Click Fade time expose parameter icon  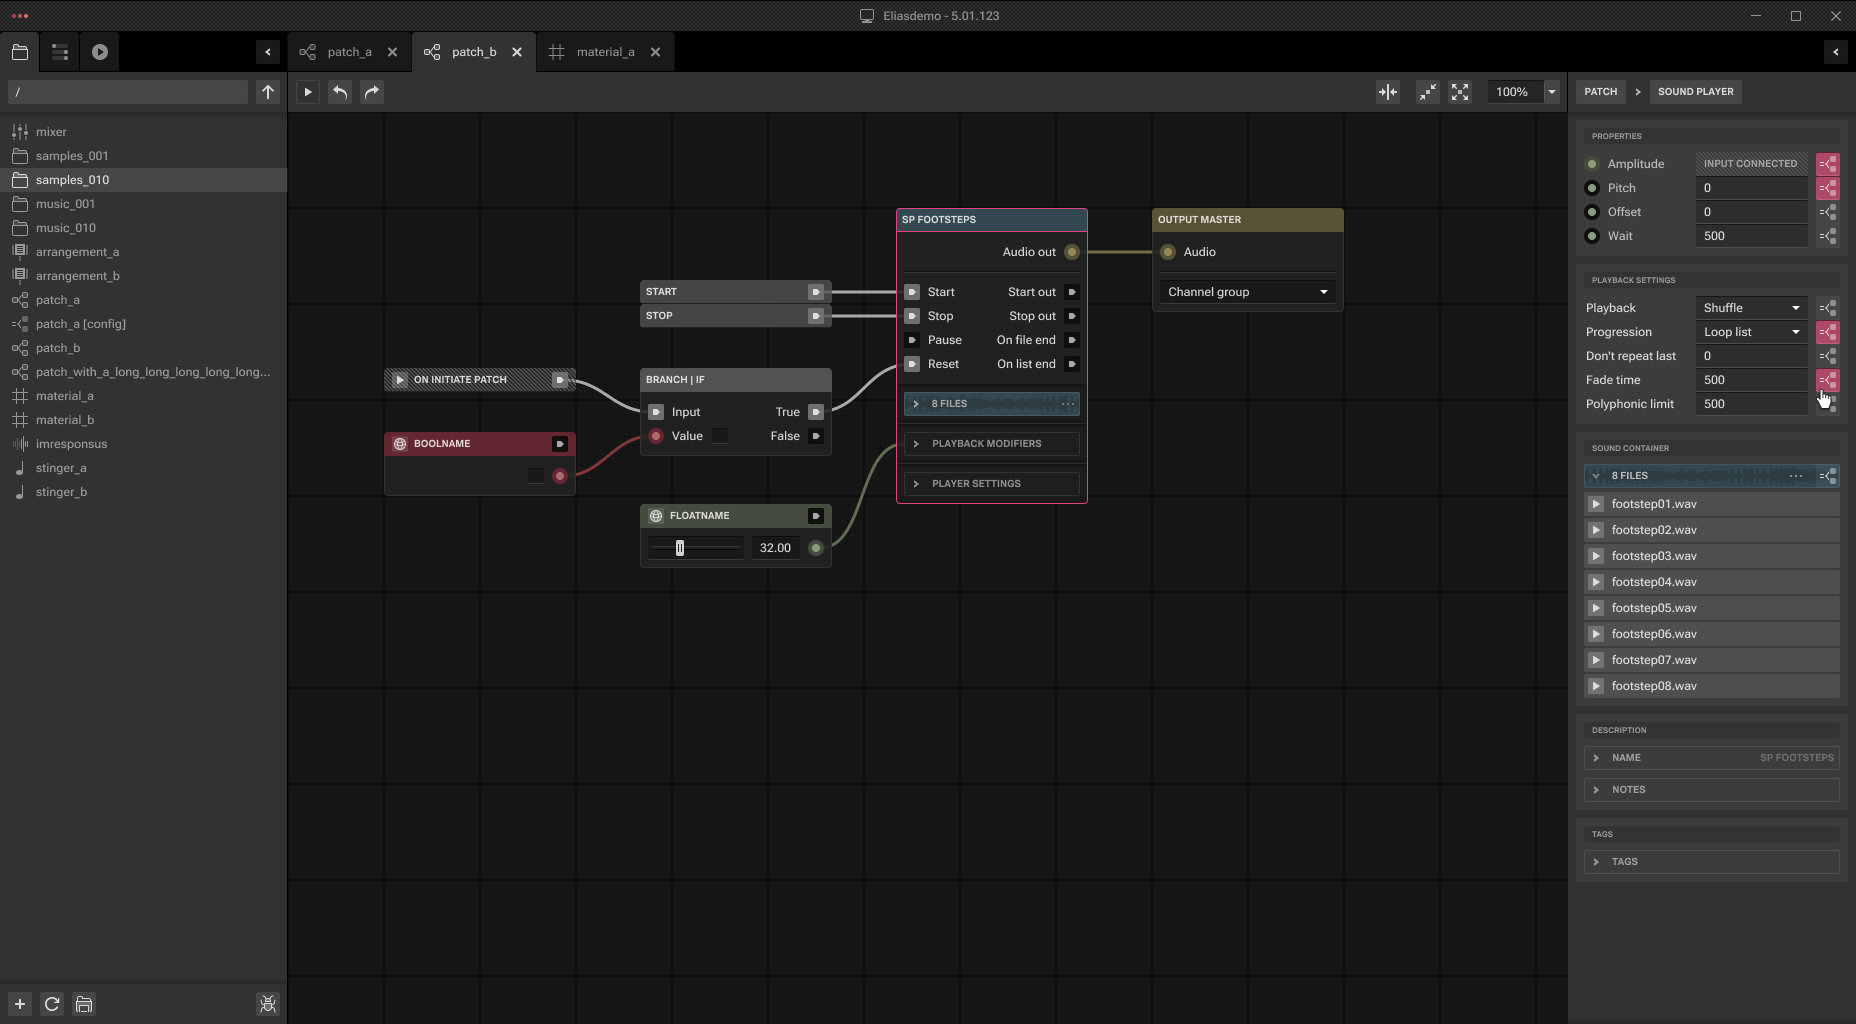pyautogui.click(x=1828, y=380)
